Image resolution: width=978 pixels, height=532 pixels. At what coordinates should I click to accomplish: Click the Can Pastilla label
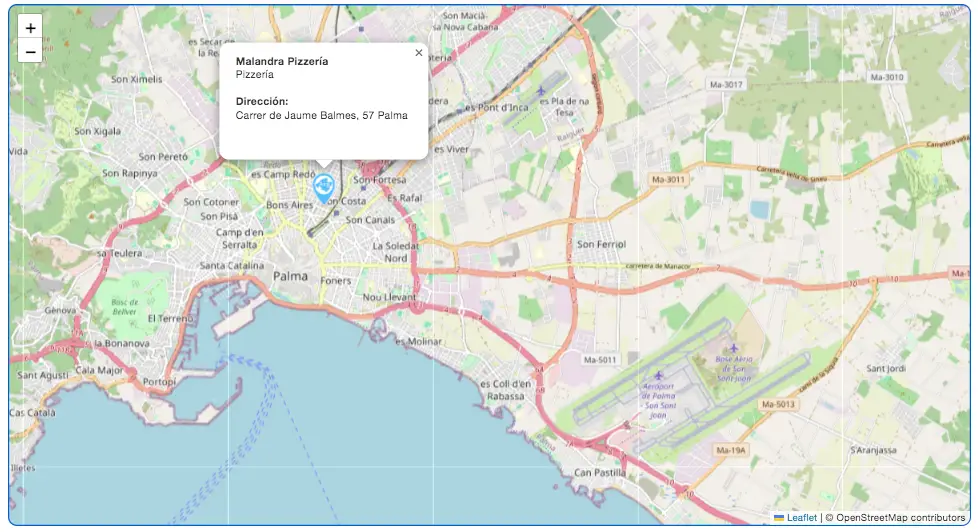click(599, 473)
